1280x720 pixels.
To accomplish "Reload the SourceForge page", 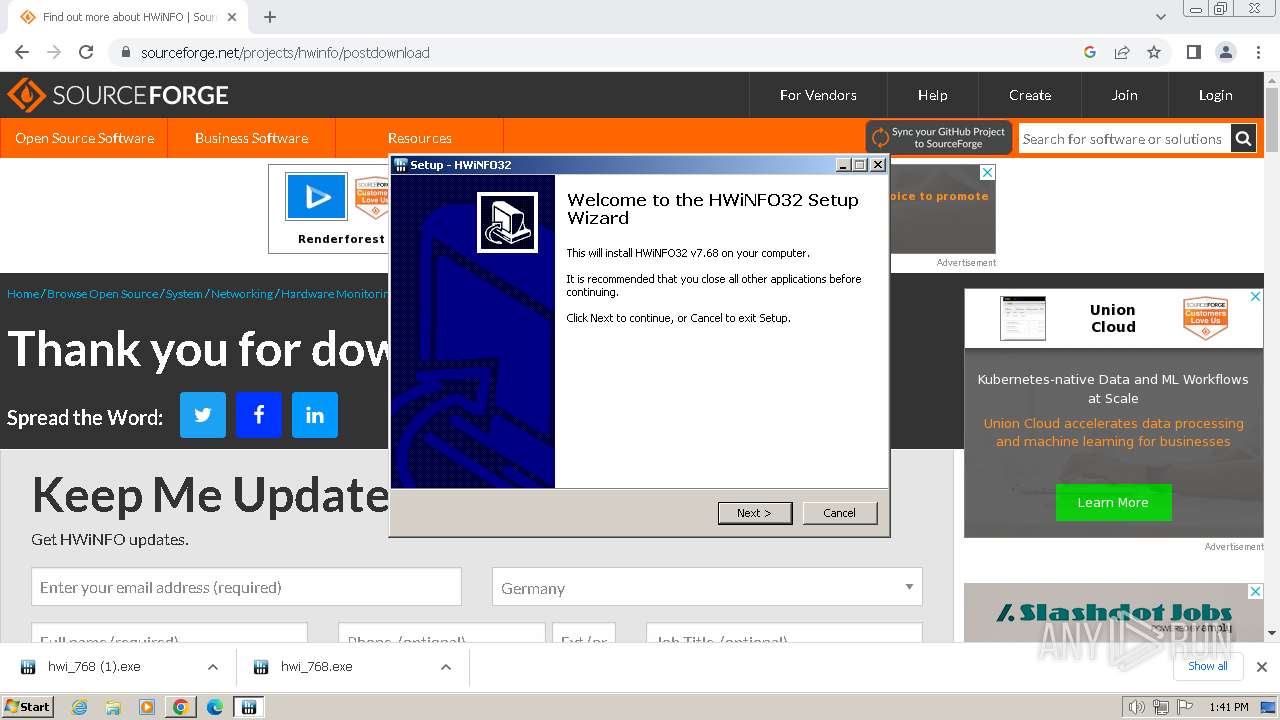I will [86, 52].
